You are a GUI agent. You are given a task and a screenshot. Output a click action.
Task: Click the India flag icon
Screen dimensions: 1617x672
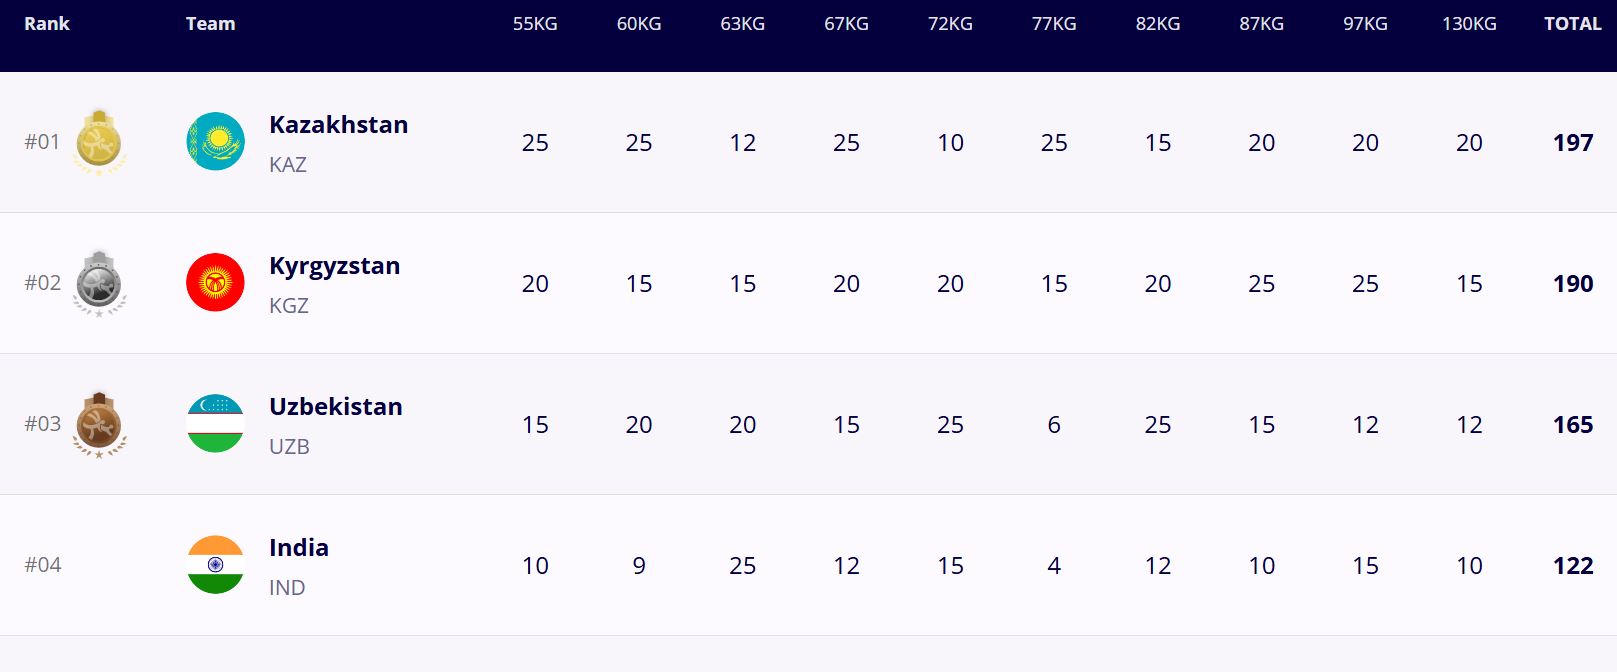[215, 565]
